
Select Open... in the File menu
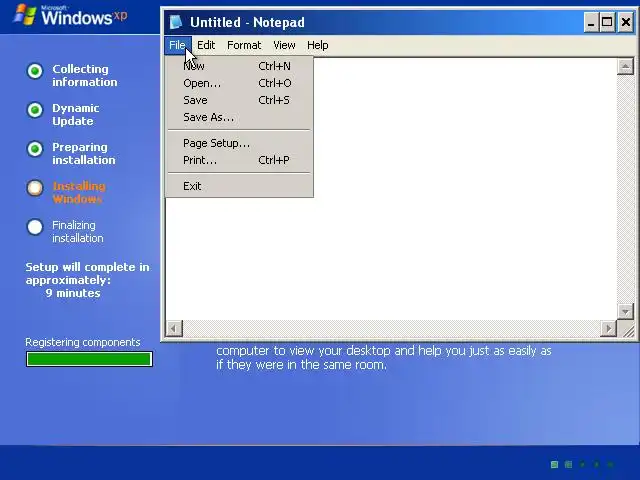(x=240, y=83)
